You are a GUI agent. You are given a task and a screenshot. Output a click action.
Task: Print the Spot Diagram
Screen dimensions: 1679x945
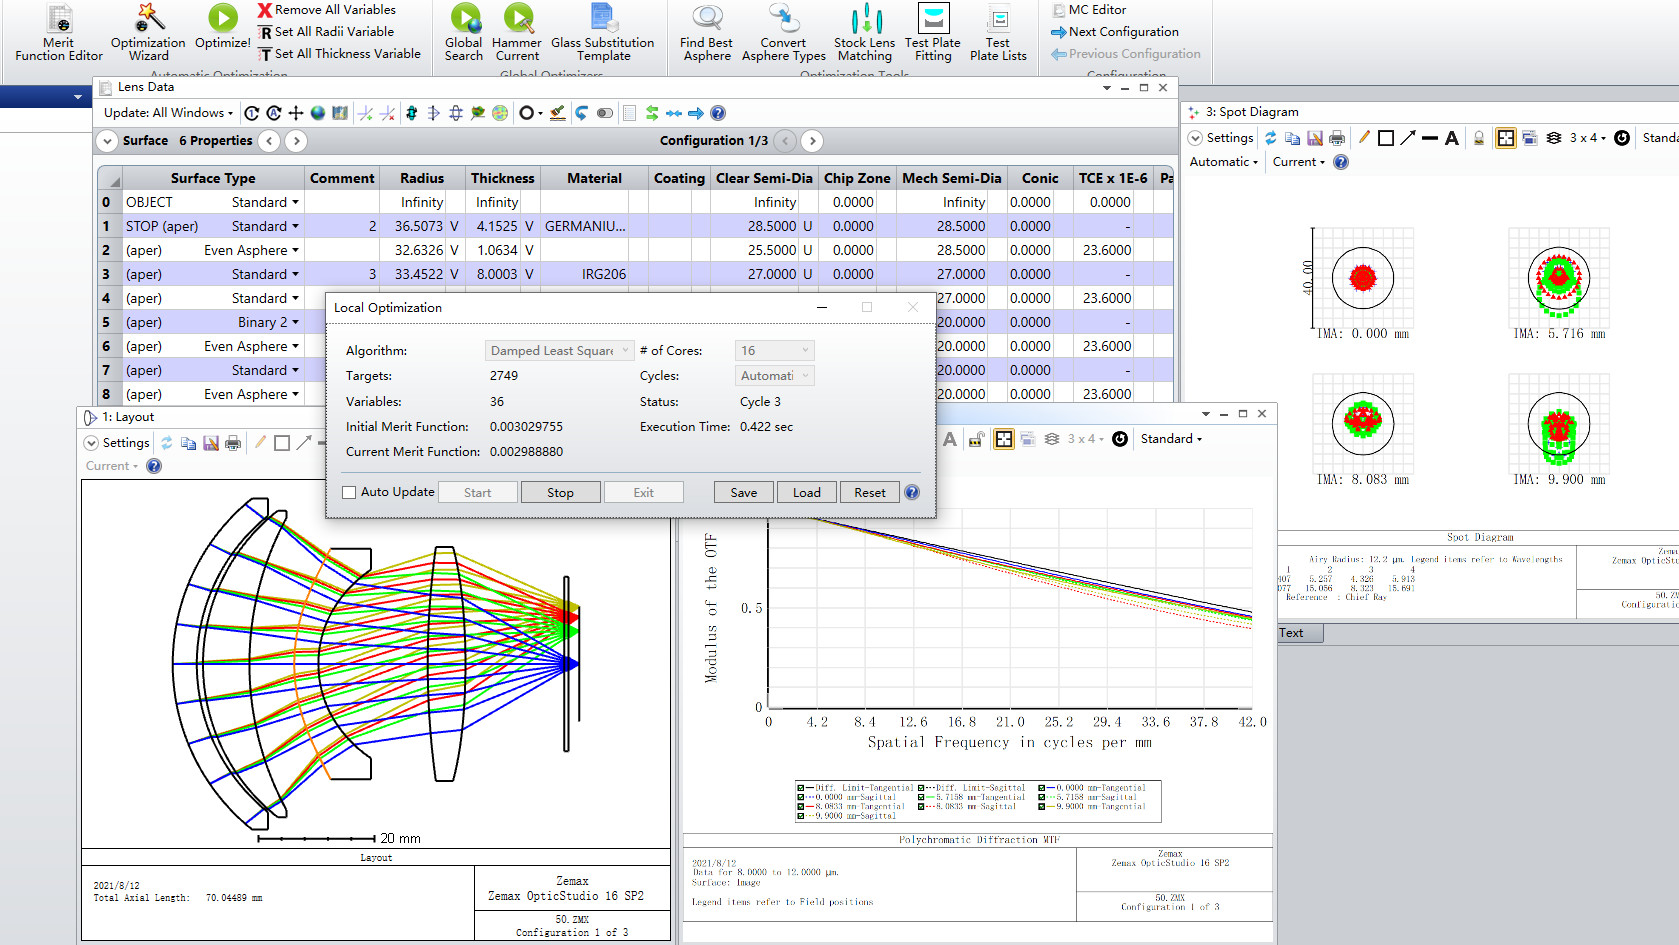click(1337, 138)
